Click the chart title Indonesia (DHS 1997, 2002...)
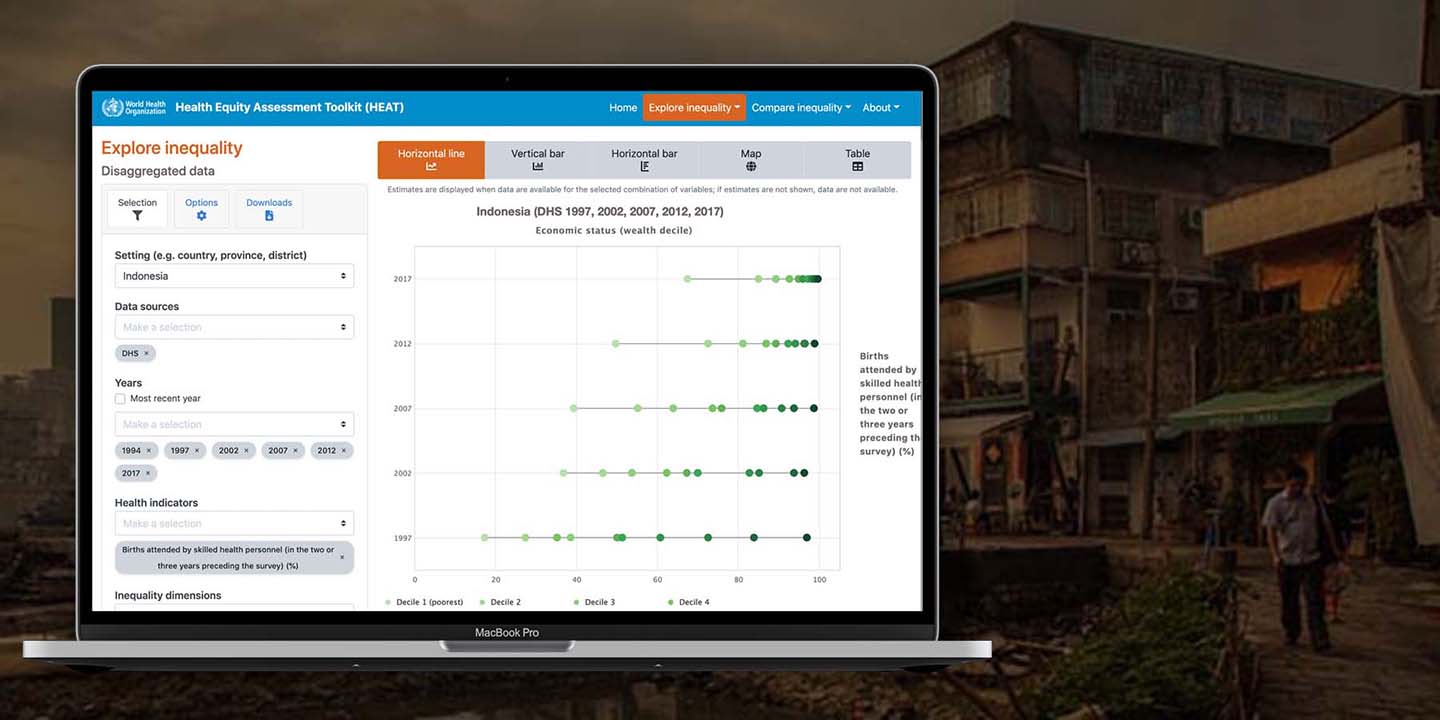Viewport: 1440px width, 720px height. click(600, 212)
